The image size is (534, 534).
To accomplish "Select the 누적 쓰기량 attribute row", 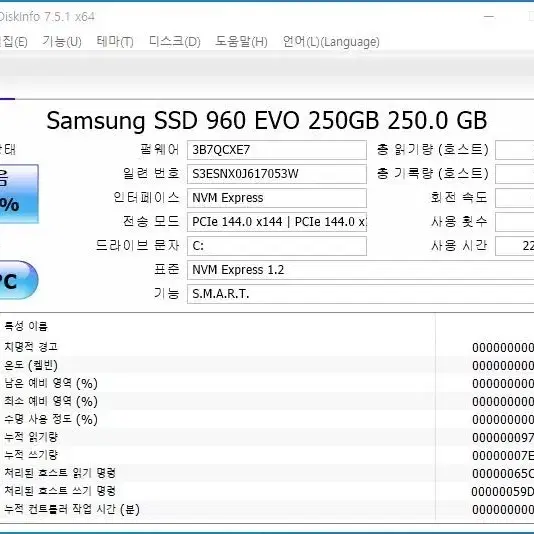I will [x=267, y=455].
